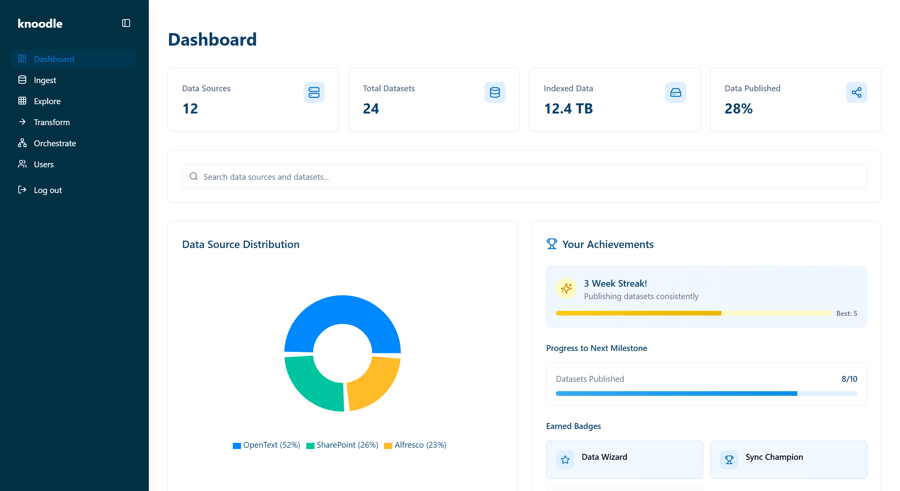The width and height of the screenshot is (900, 491).
Task: Click the knoodle logo text
Action: click(40, 24)
